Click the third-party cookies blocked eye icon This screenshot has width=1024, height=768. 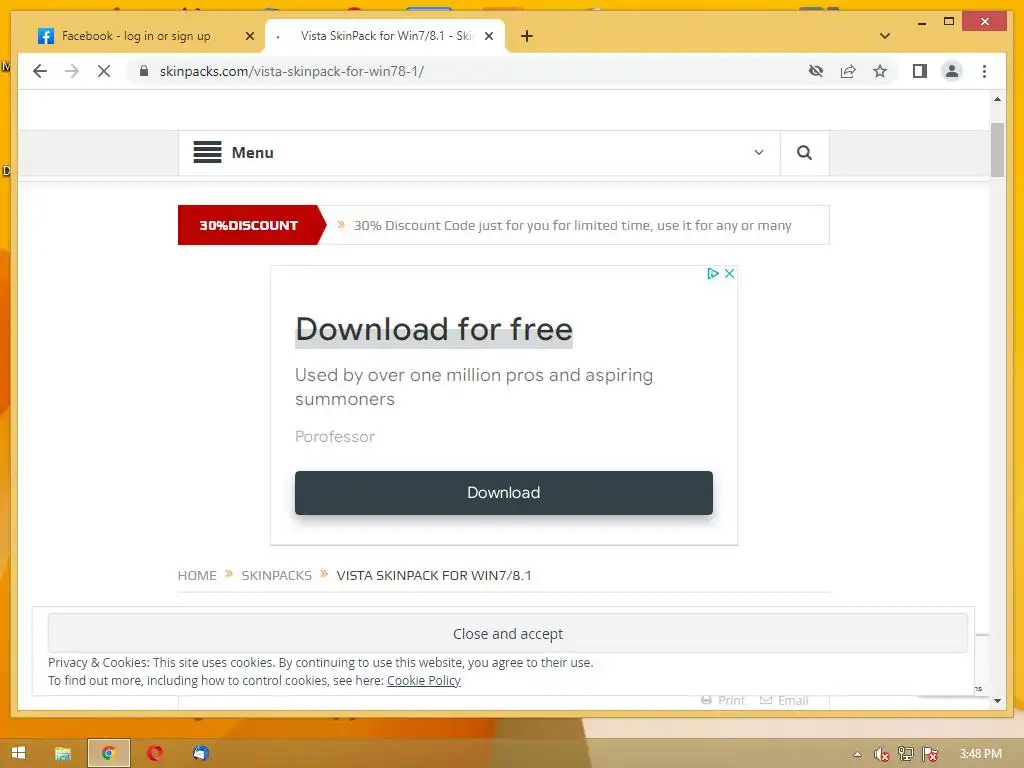(816, 71)
